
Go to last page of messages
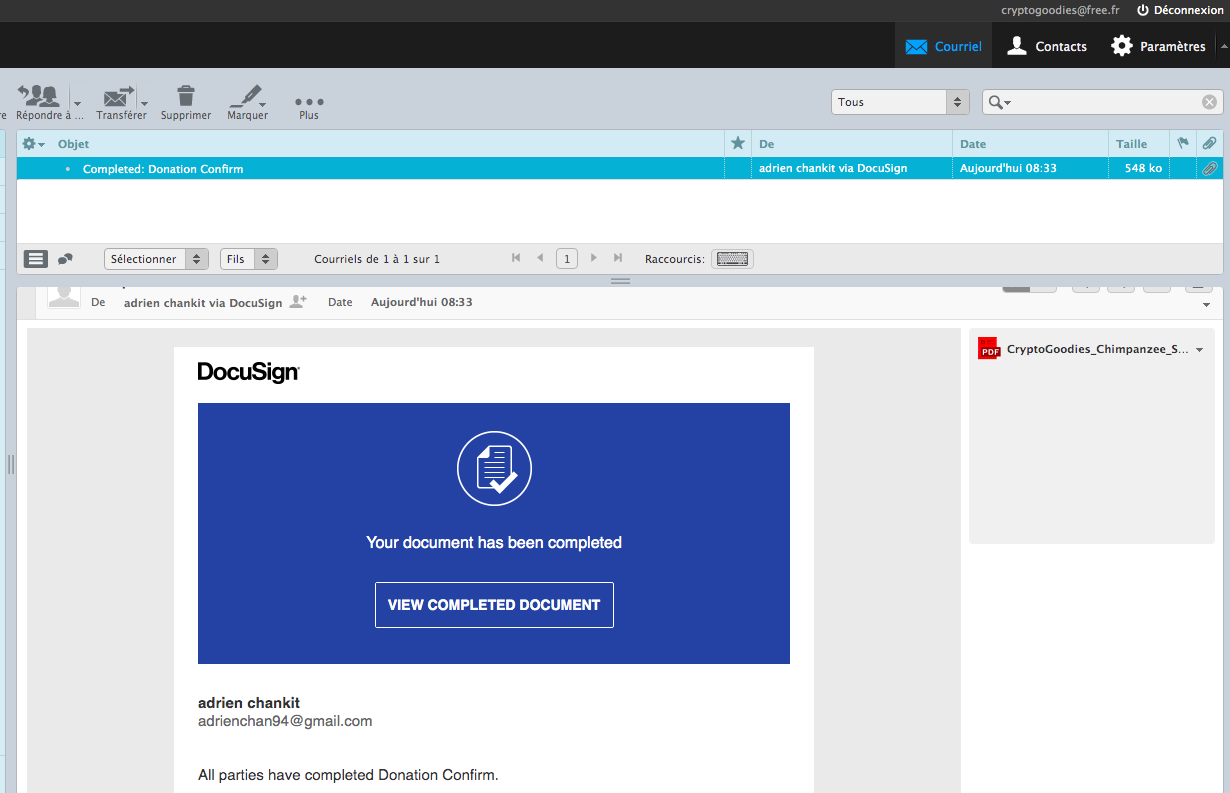coord(618,258)
